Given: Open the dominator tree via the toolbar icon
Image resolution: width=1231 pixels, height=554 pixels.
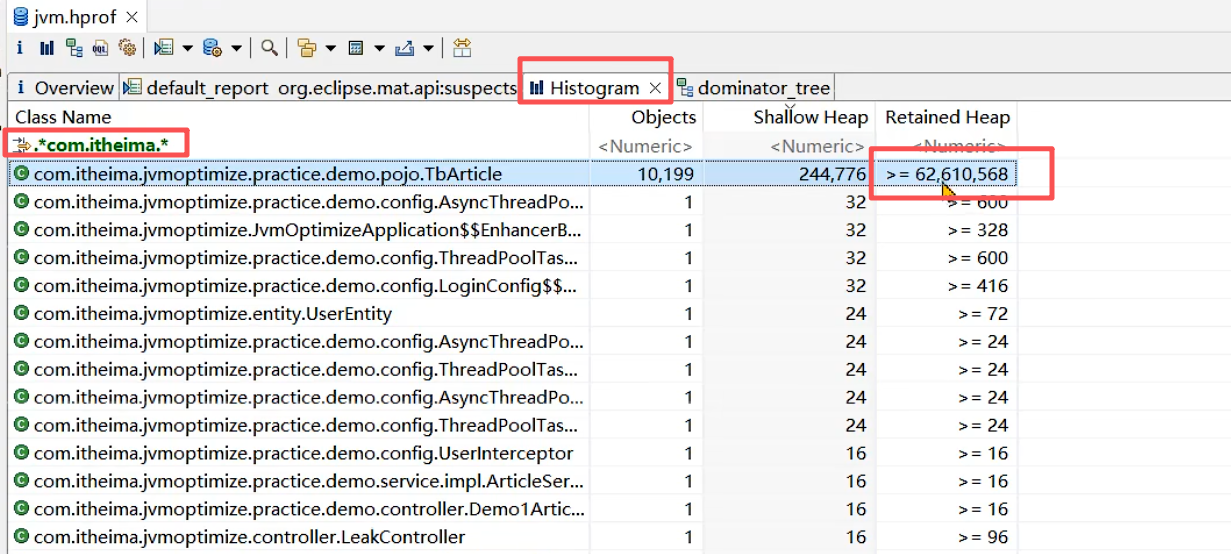Looking at the screenshot, I should tap(74, 47).
